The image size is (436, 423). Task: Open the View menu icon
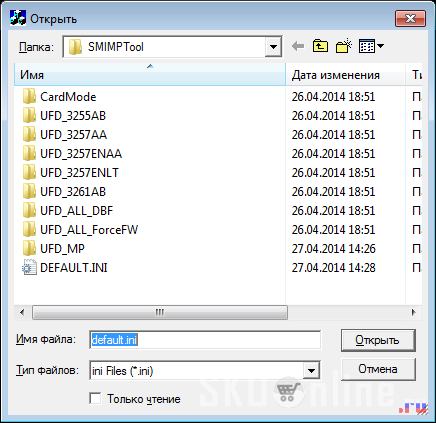click(367, 46)
